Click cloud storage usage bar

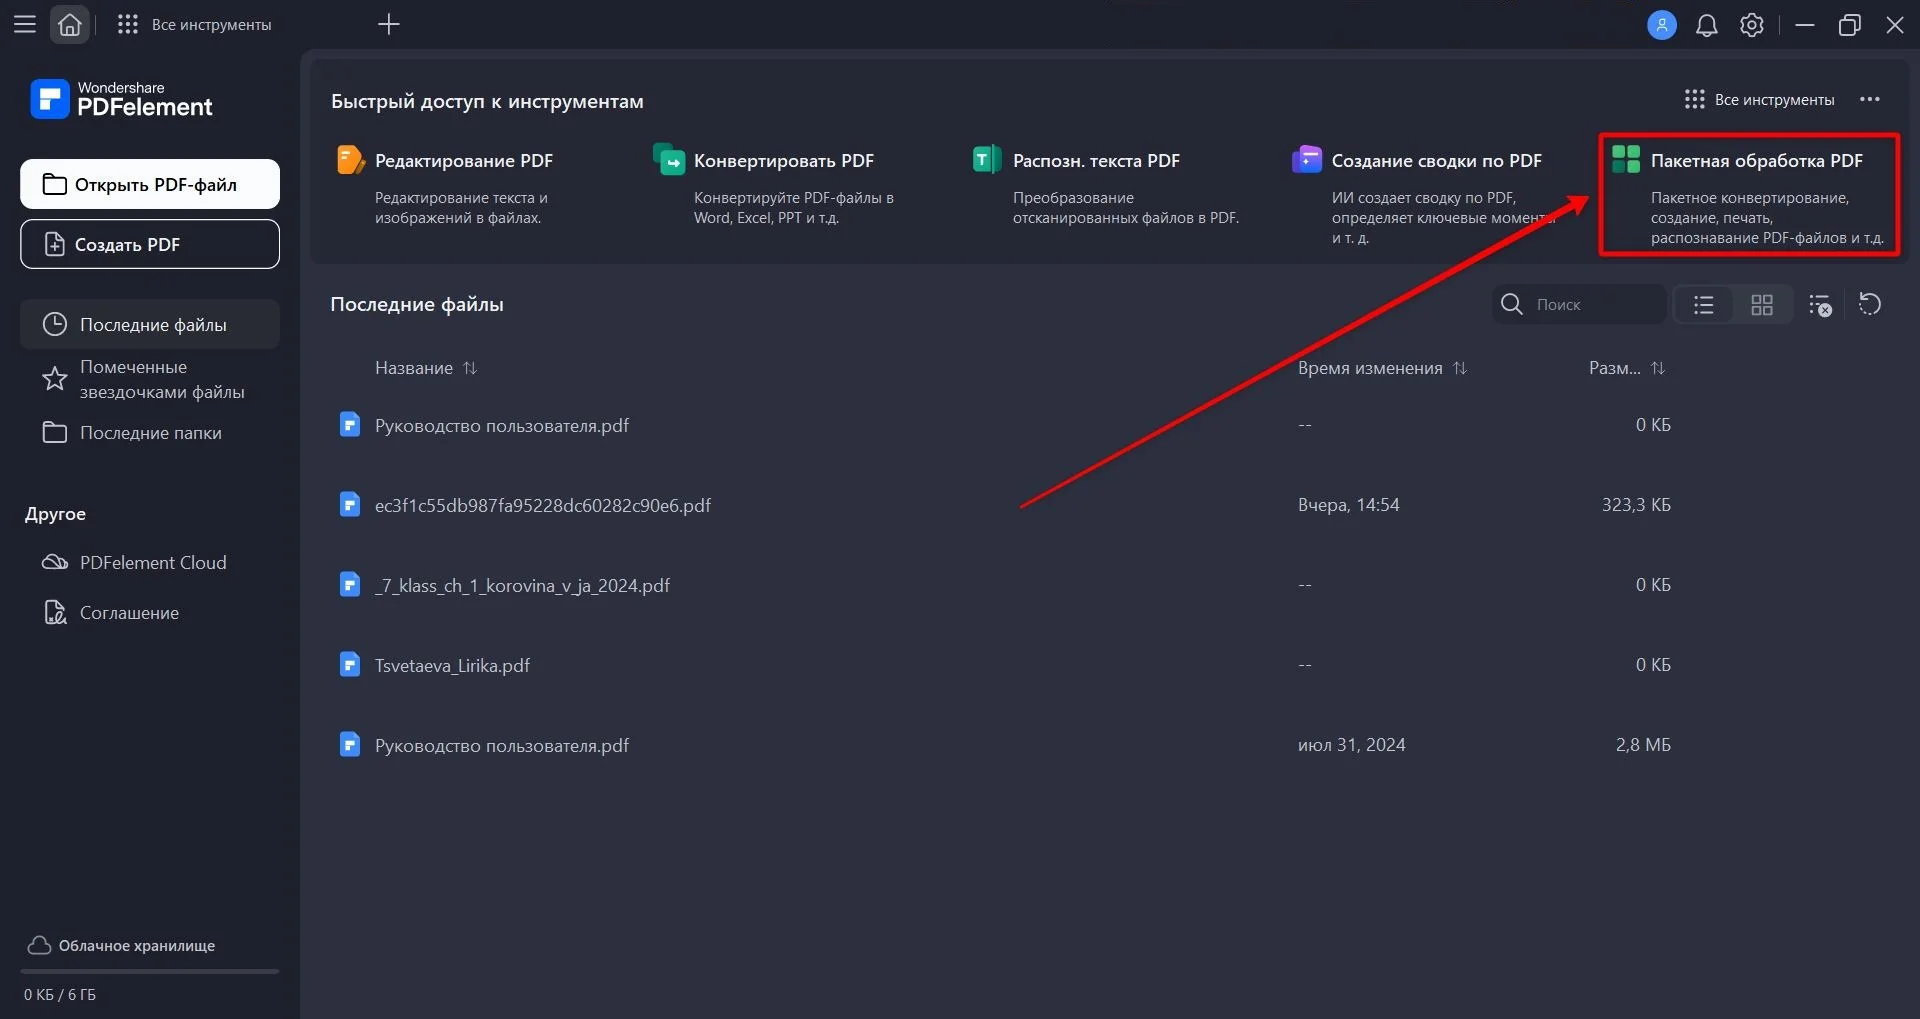coord(150,971)
